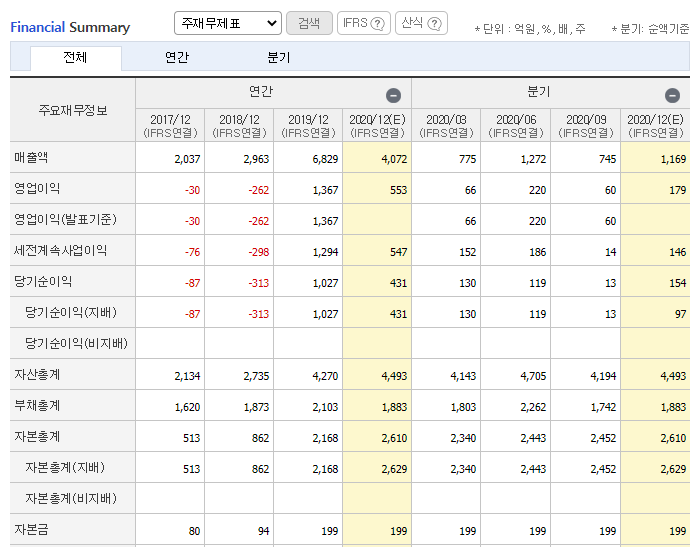696x547 pixels.
Task: Switch to the 전체 tab
Action: click(75, 58)
